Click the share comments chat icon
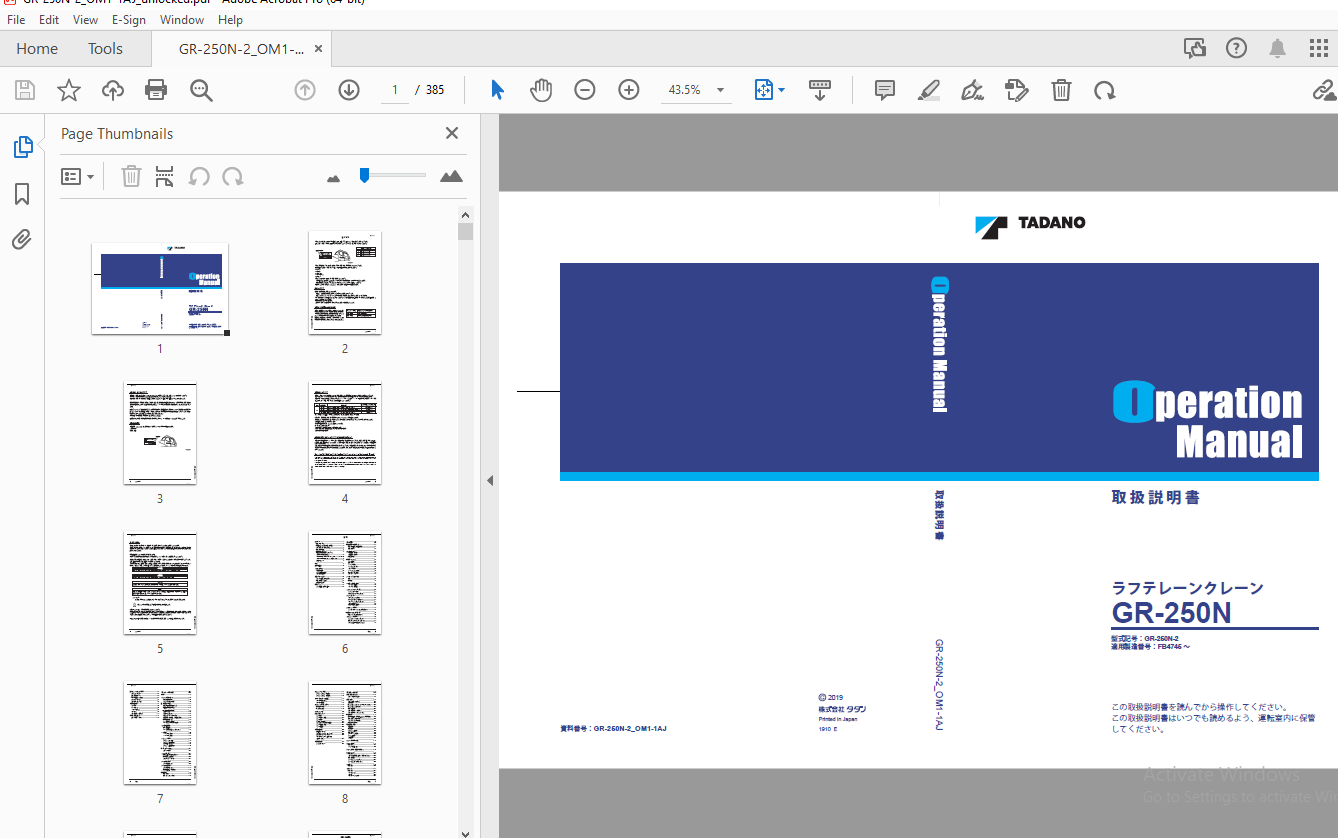The height and width of the screenshot is (838, 1338). 1194,48
